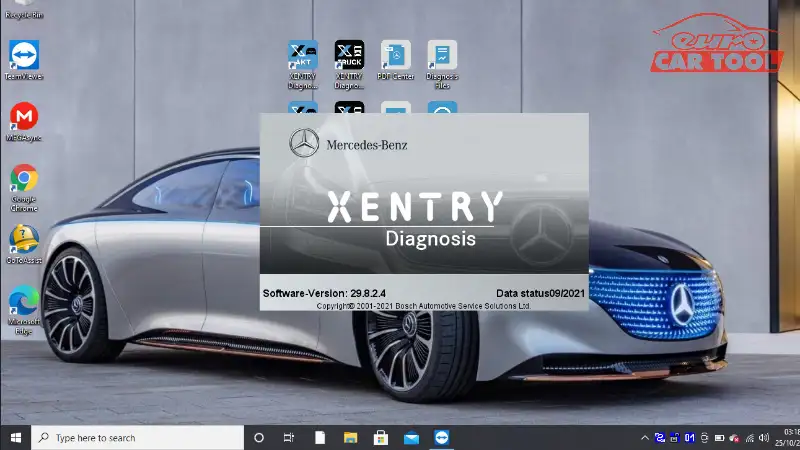800x450 pixels.
Task: Open the taskbar clock and date
Action: (x=787, y=438)
